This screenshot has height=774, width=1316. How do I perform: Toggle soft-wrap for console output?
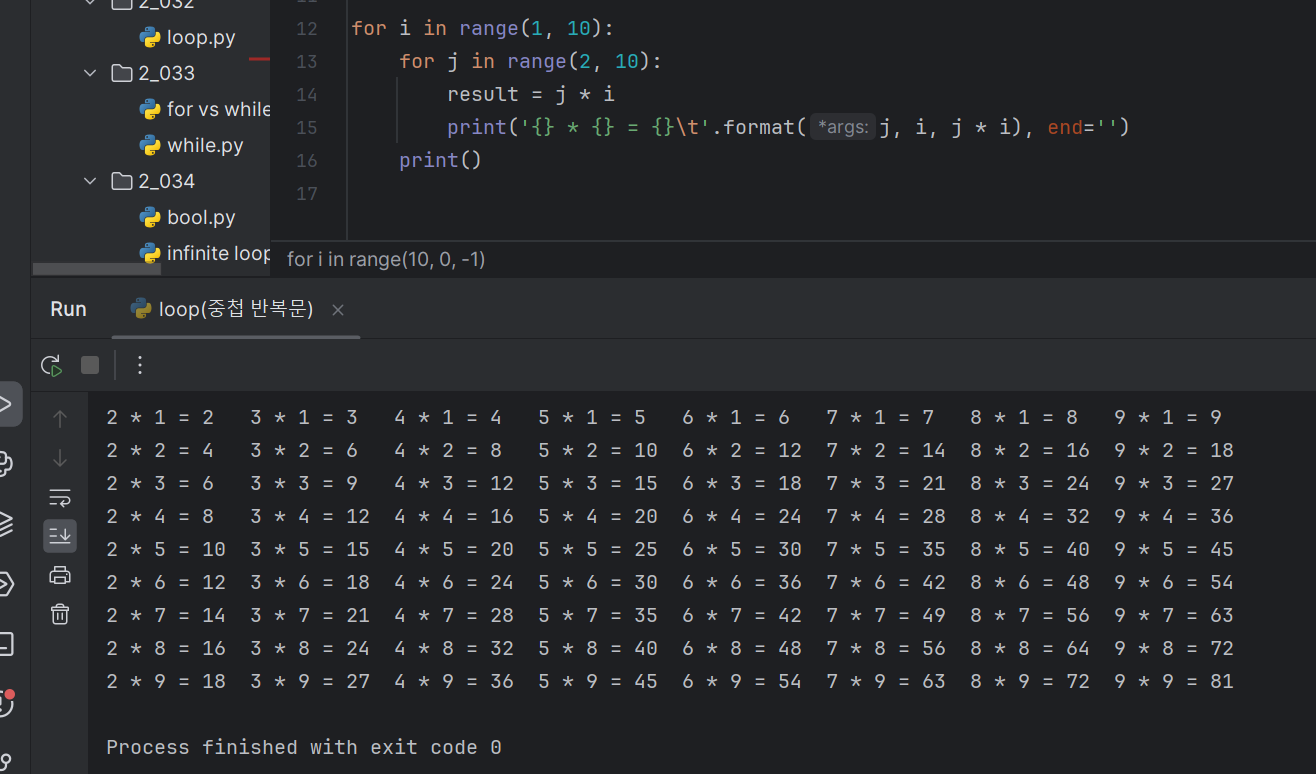click(60, 498)
